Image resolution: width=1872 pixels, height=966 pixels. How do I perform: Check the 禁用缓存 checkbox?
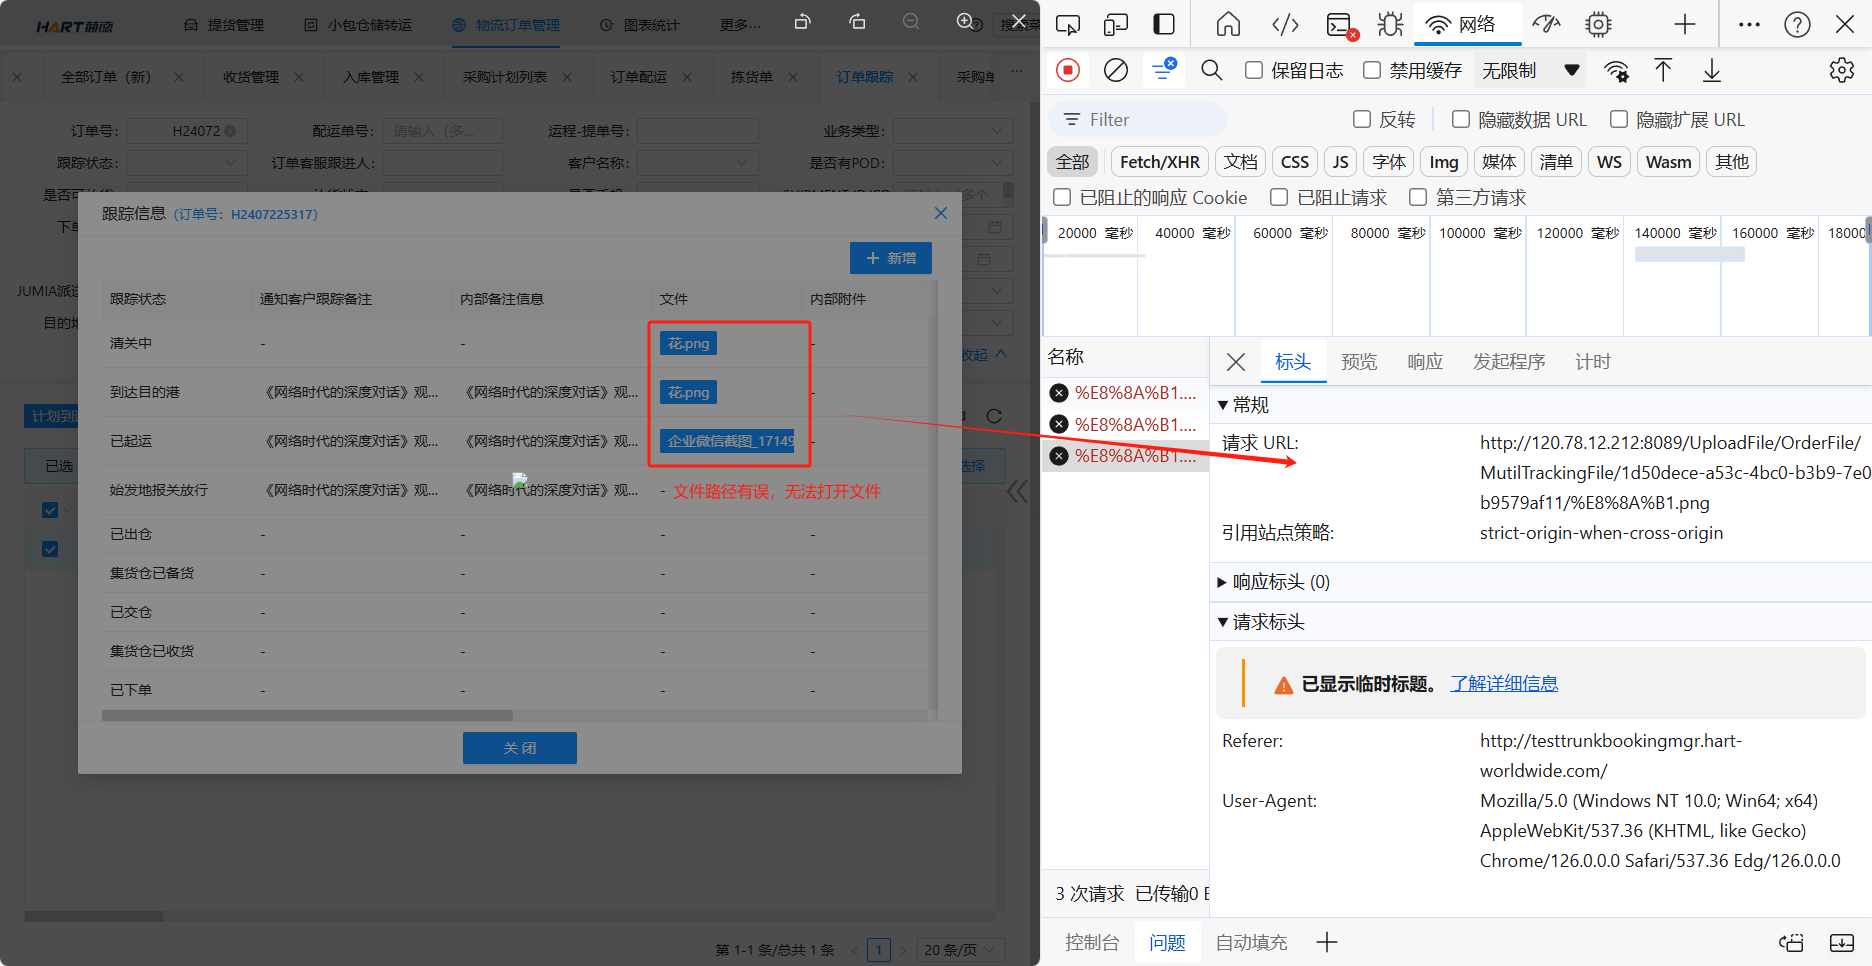coord(1372,70)
